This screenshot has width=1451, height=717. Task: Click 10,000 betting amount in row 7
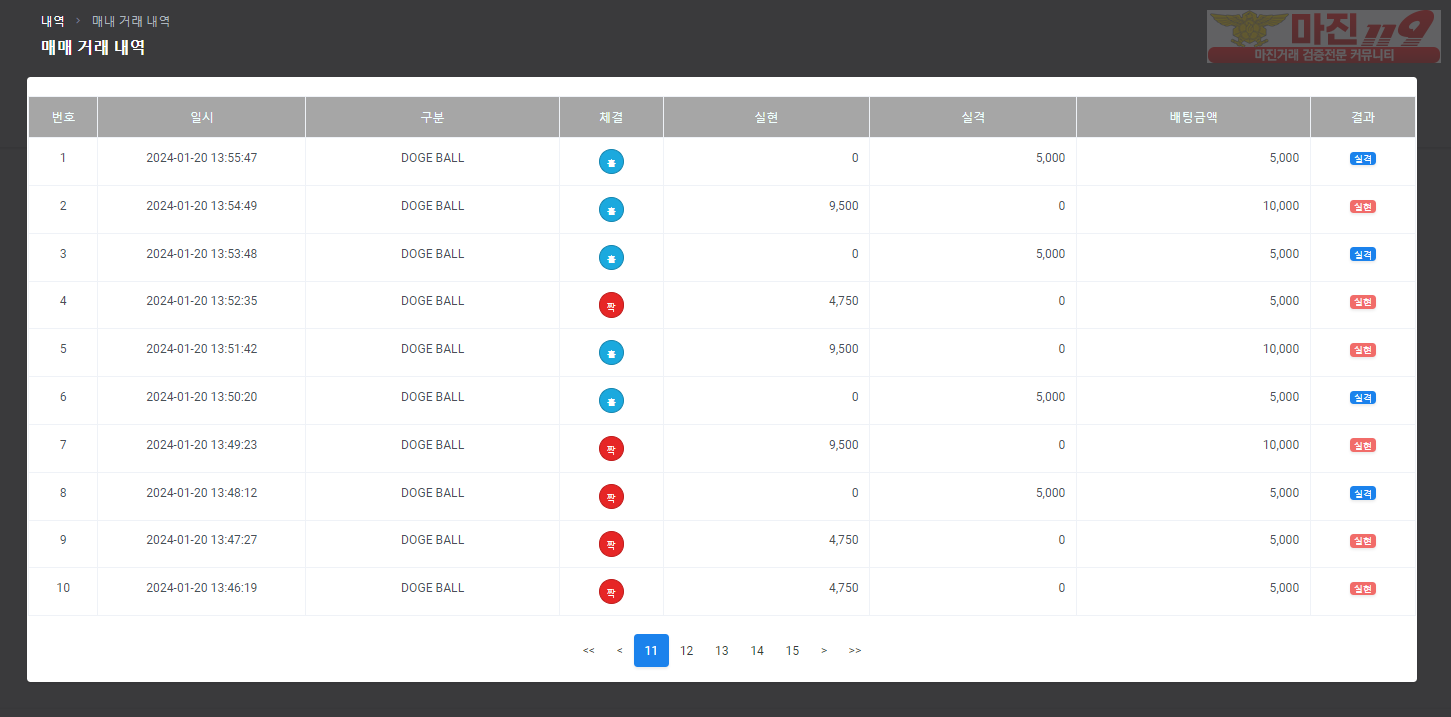pyautogui.click(x=1281, y=445)
